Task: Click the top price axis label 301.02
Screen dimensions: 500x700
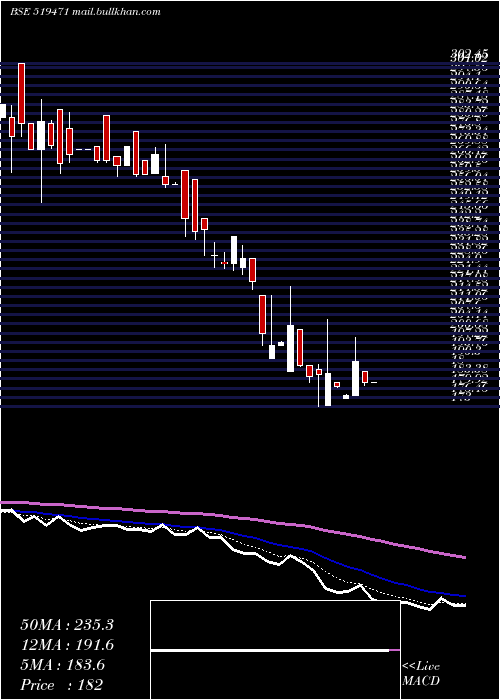Action: click(x=468, y=57)
